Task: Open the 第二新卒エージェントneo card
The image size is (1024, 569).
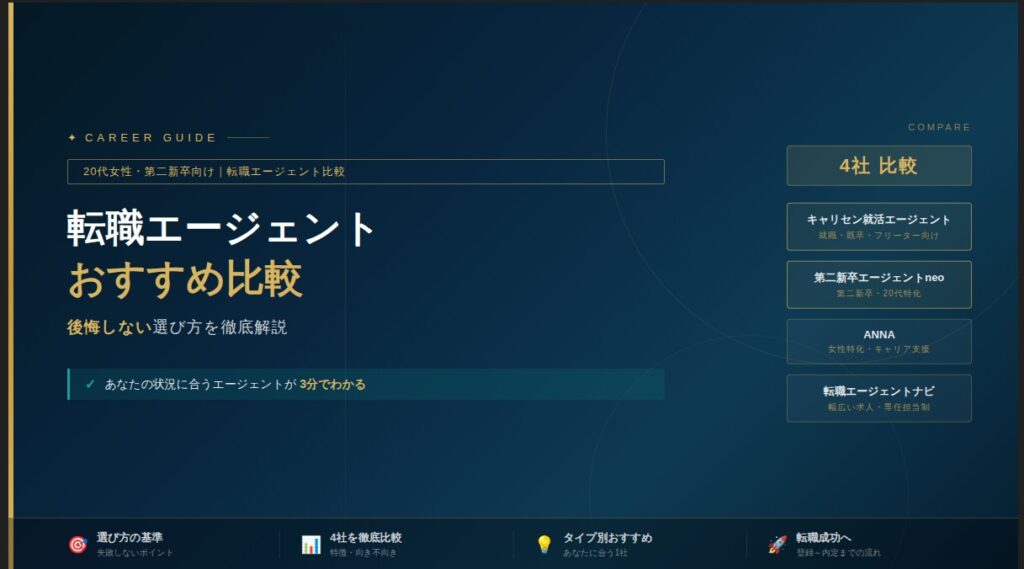Action: (879, 285)
